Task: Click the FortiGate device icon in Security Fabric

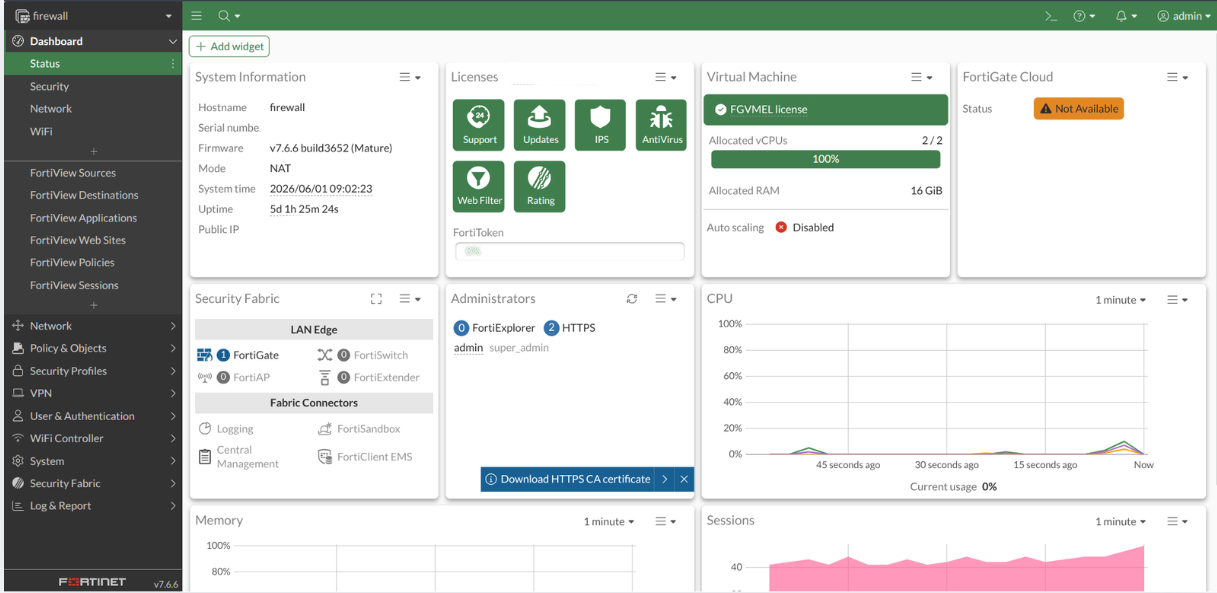Action: pyautogui.click(x=205, y=355)
